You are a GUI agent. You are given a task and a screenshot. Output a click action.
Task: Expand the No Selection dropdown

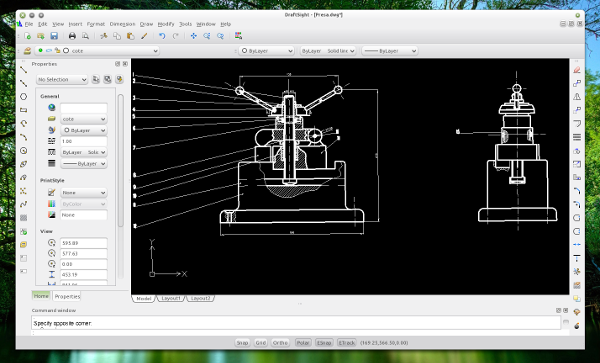(x=62, y=80)
